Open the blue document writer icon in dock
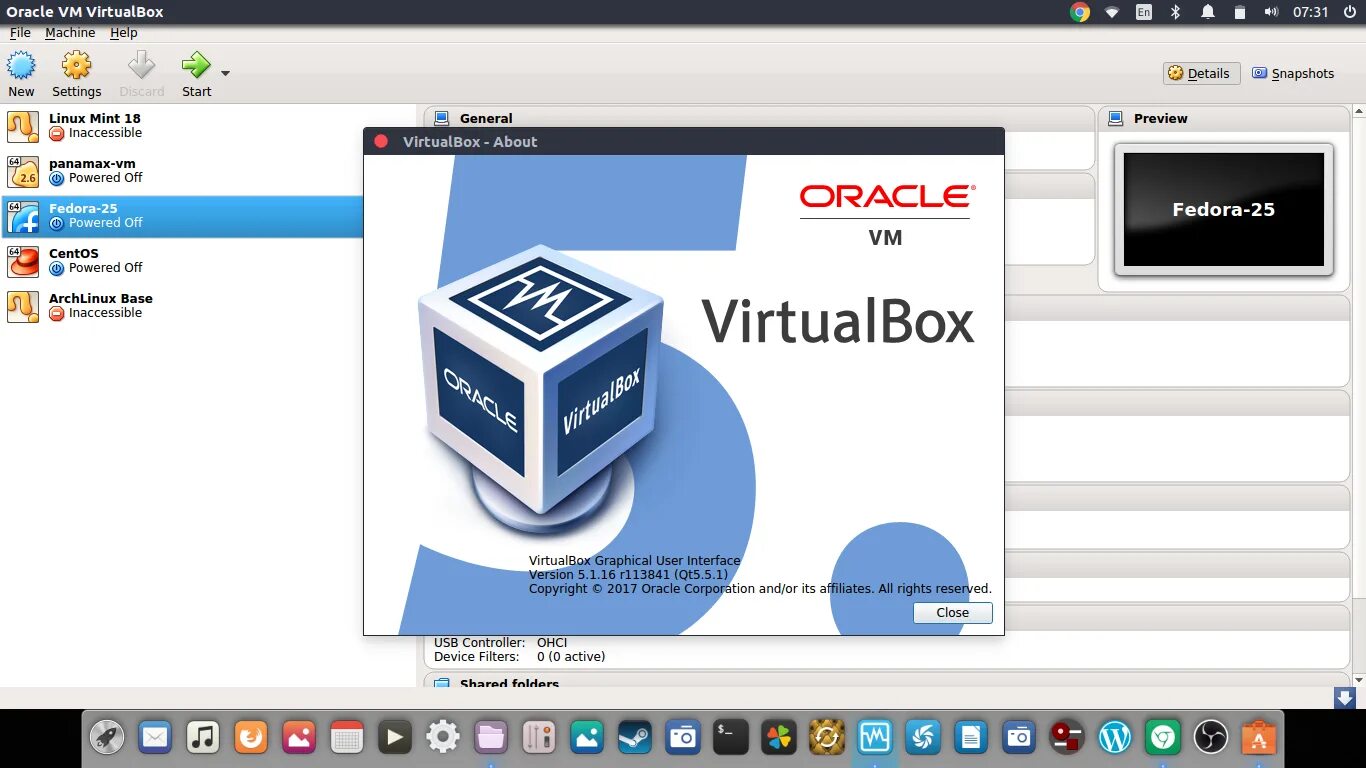1366x768 pixels. click(x=971, y=738)
